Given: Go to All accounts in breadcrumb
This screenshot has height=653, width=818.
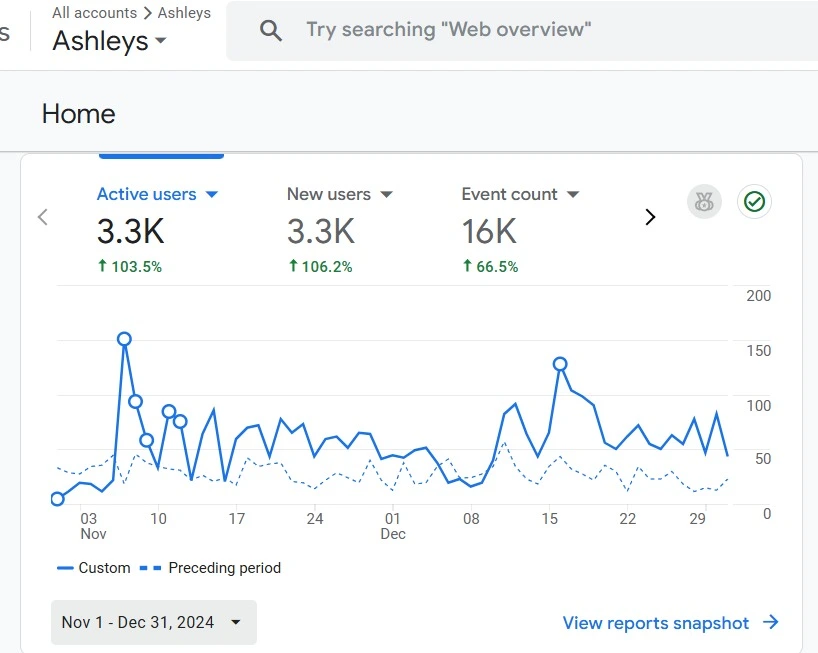Looking at the screenshot, I should coord(94,13).
